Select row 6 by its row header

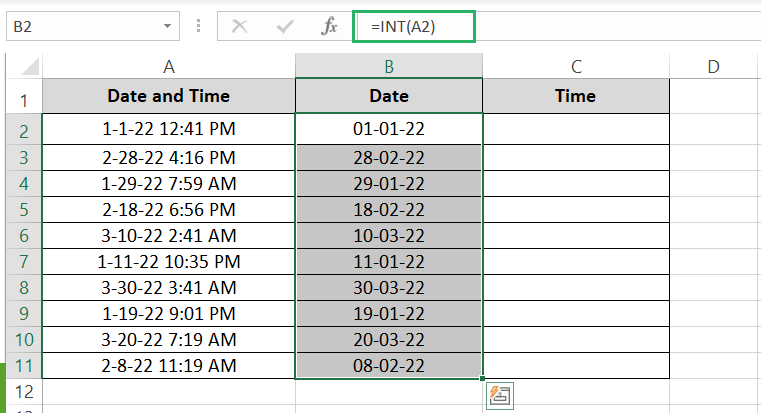click(22, 236)
